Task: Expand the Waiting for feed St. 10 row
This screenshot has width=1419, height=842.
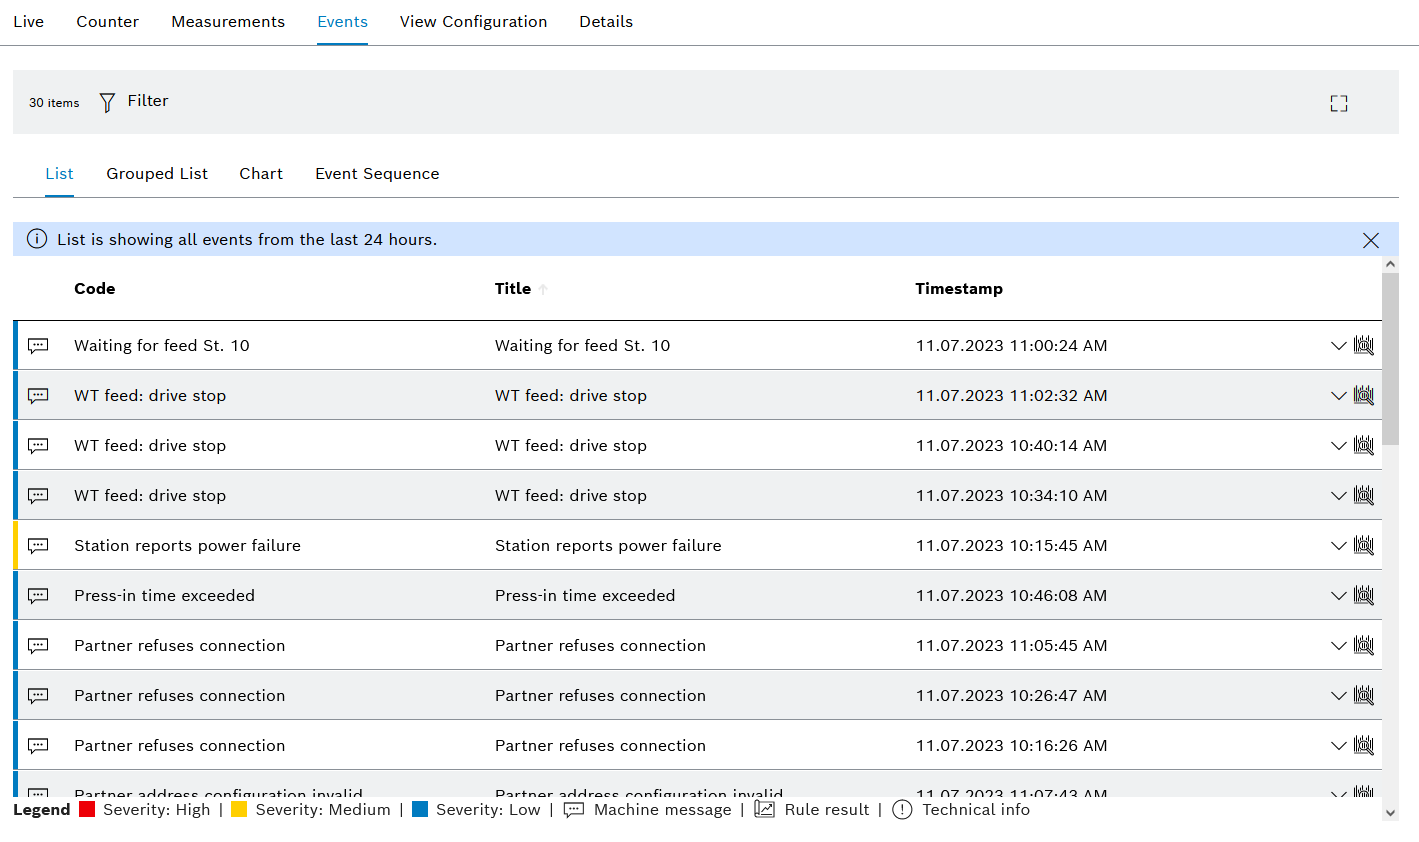Action: pyautogui.click(x=1338, y=346)
